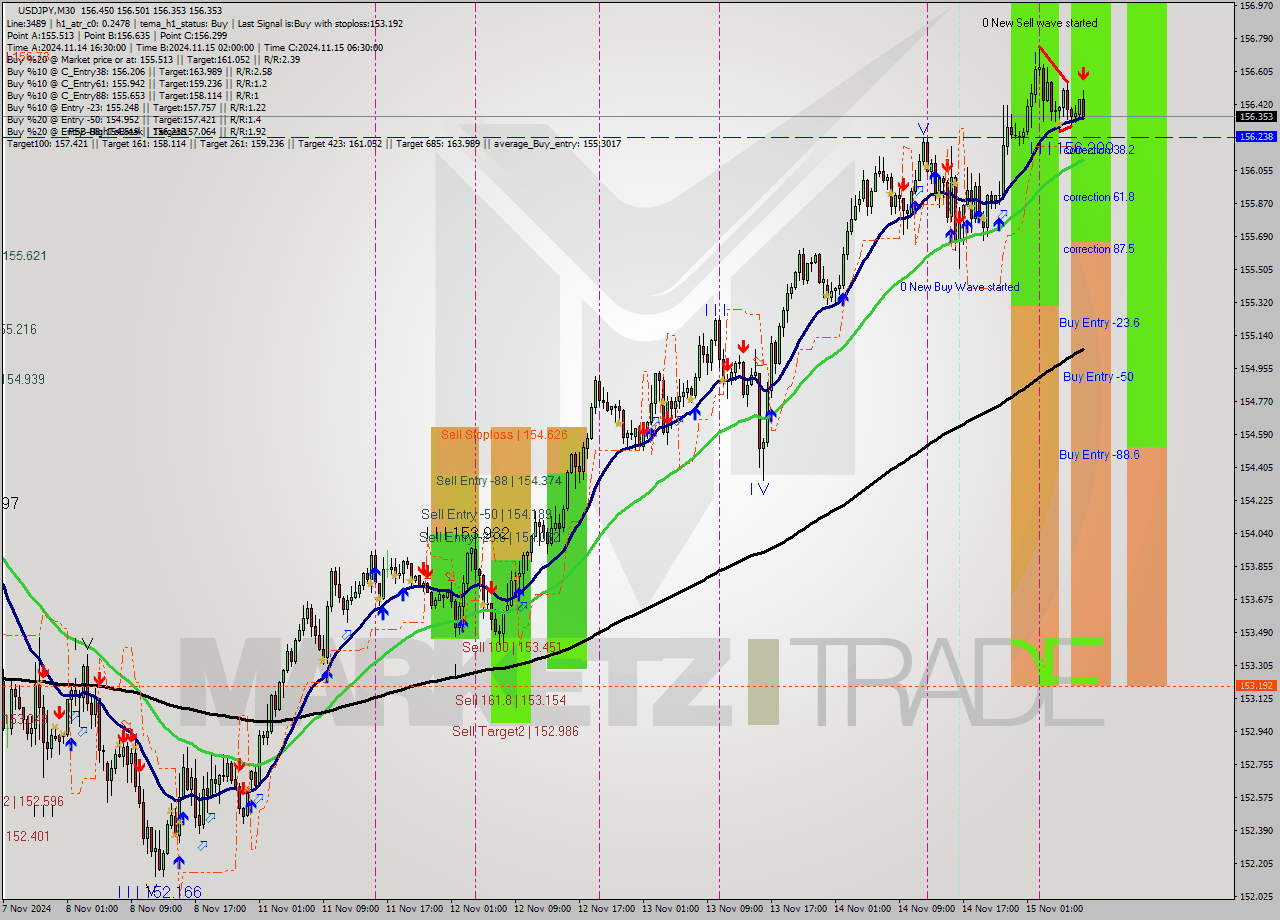Image resolution: width=1280 pixels, height=920 pixels.
Task: Click the 'Buy Entry -23.6' label
Action: pos(1099,323)
